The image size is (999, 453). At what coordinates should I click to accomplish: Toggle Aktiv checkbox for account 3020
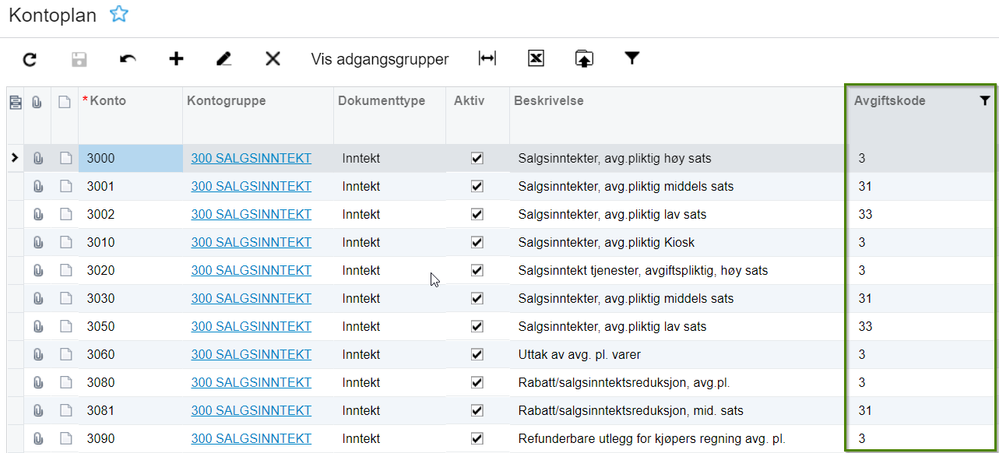click(x=477, y=270)
